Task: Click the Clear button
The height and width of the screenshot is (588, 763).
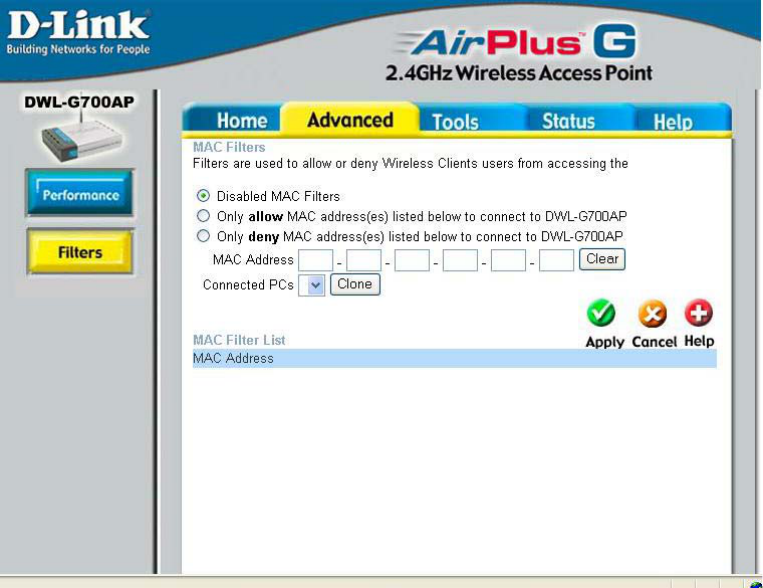Action: tap(602, 259)
